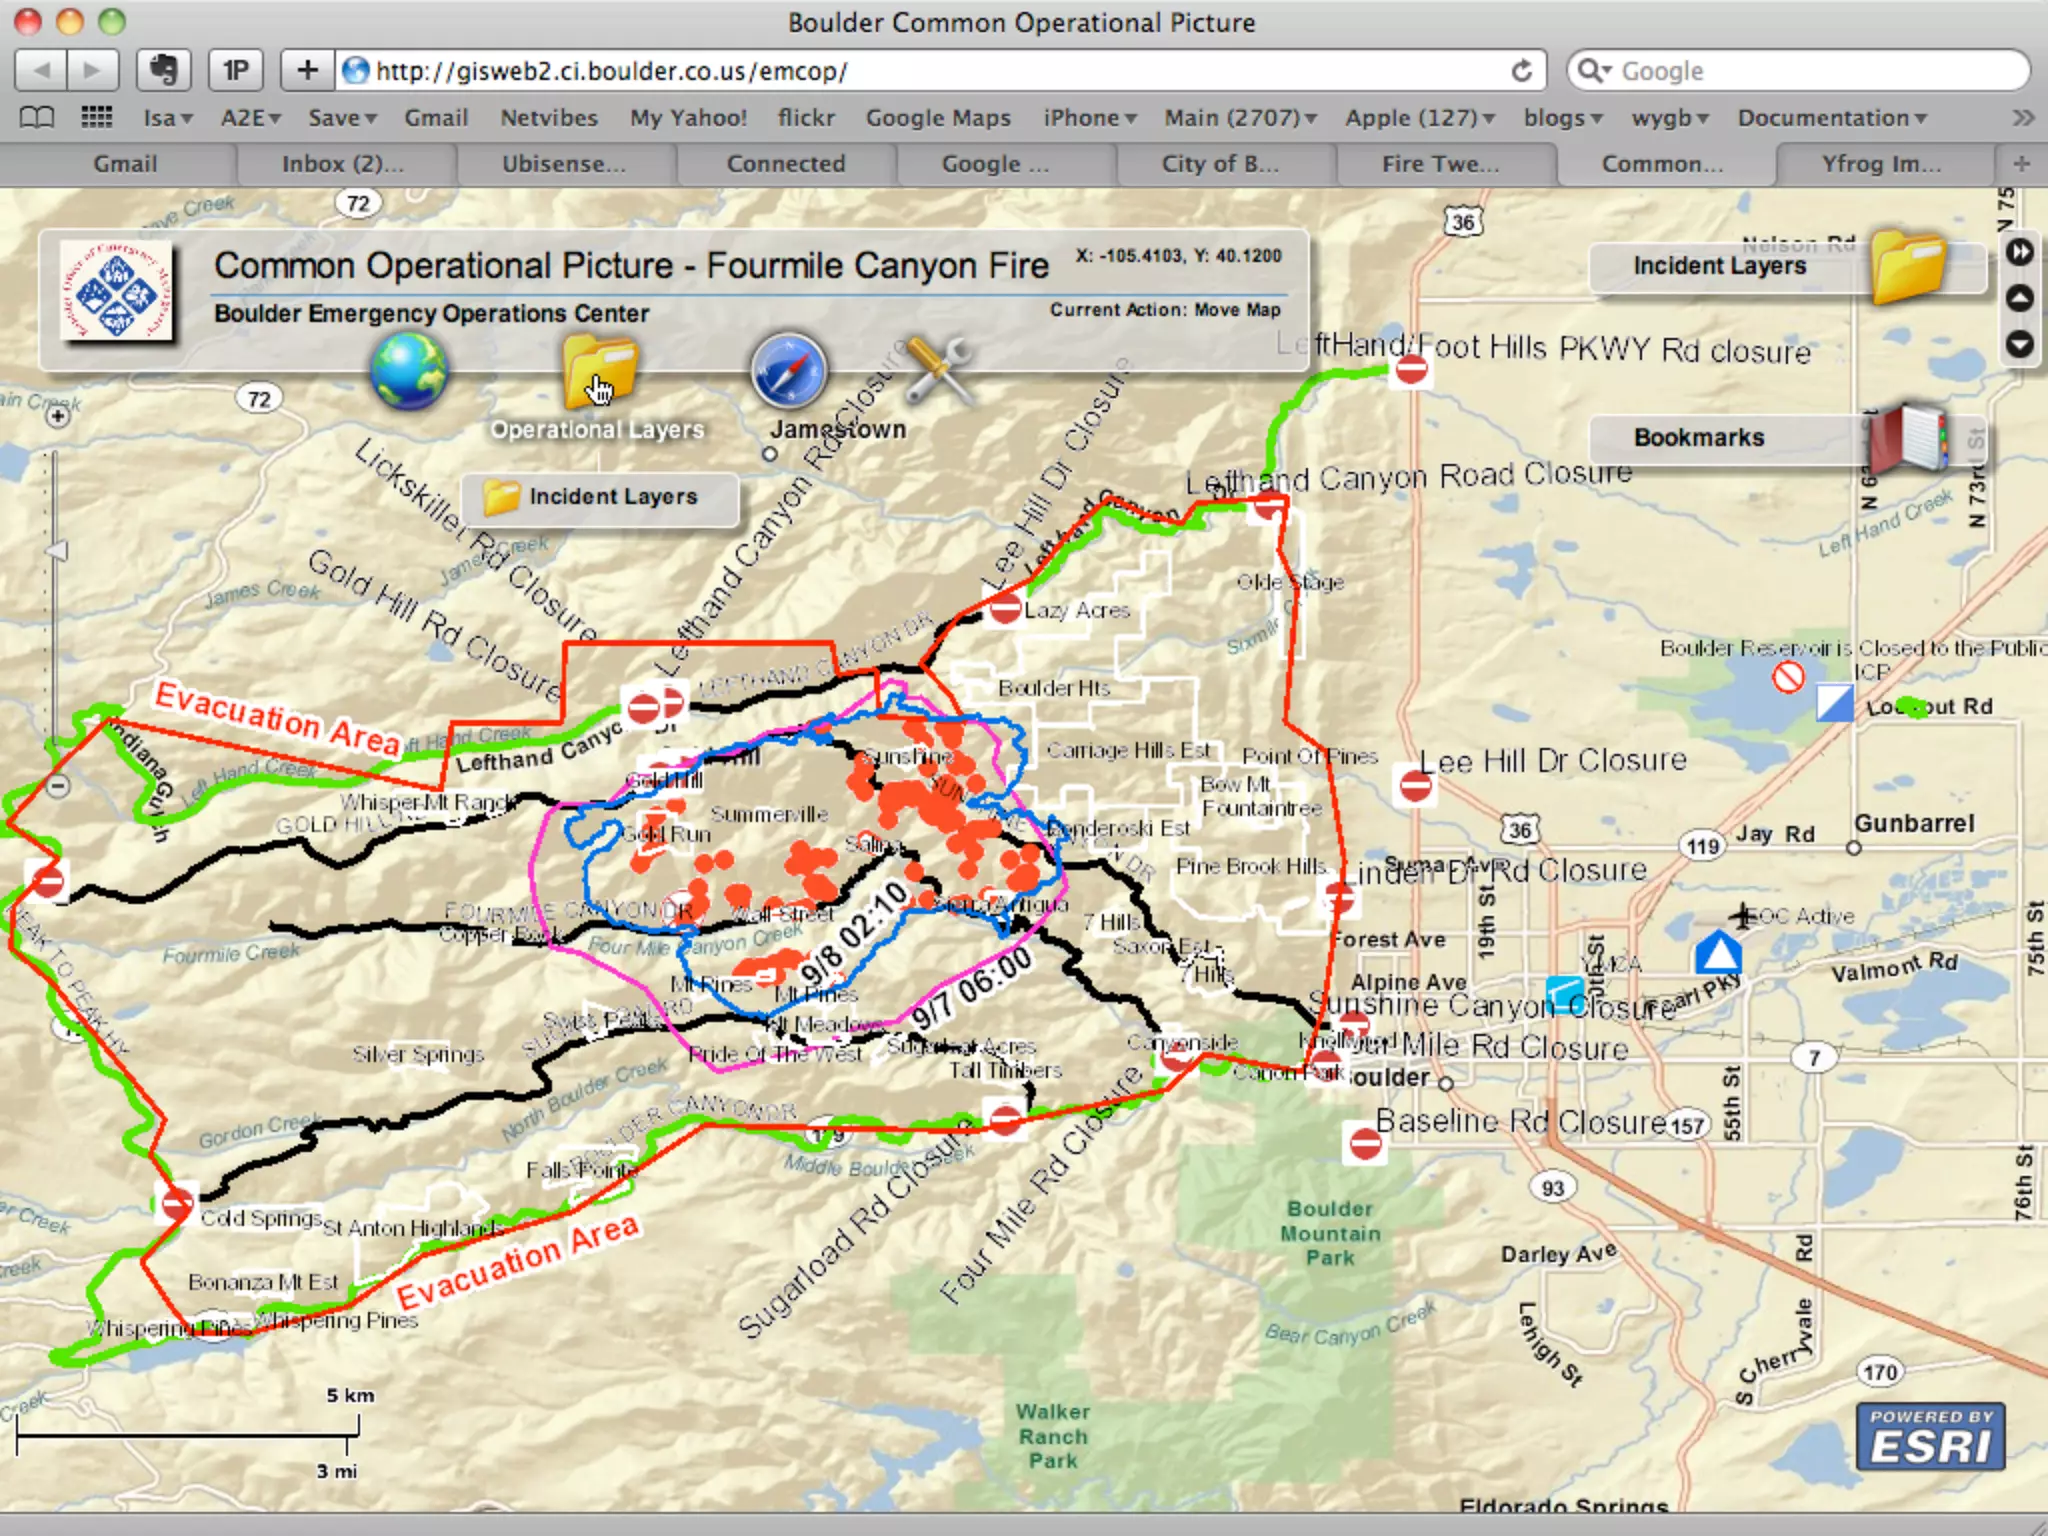The height and width of the screenshot is (1536, 2048).
Task: Click the globe basemap icon
Action: (x=408, y=371)
